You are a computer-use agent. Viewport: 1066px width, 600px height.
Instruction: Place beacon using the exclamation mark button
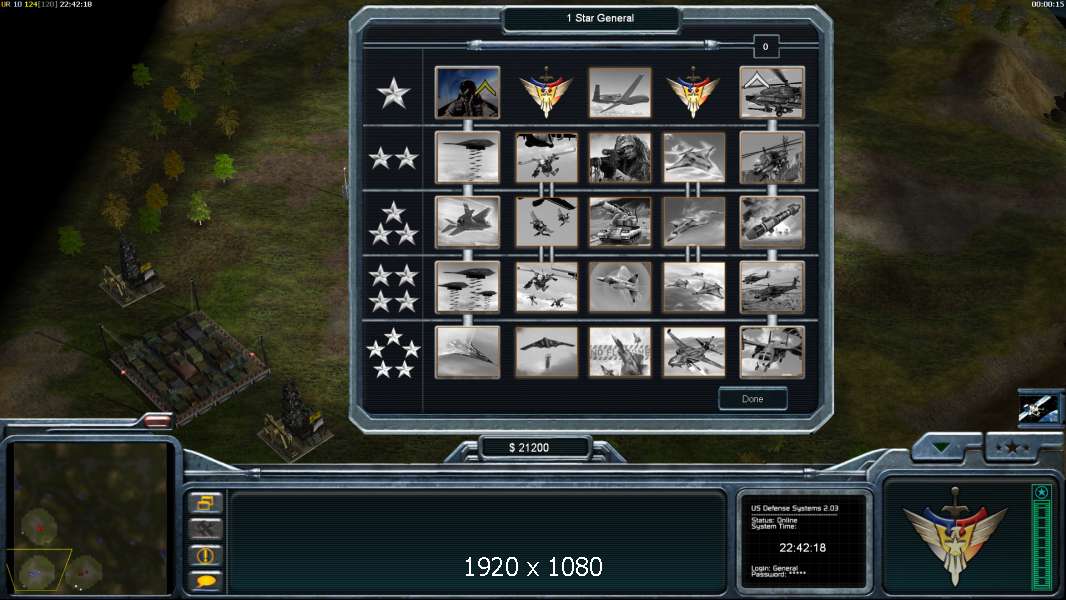(x=205, y=555)
